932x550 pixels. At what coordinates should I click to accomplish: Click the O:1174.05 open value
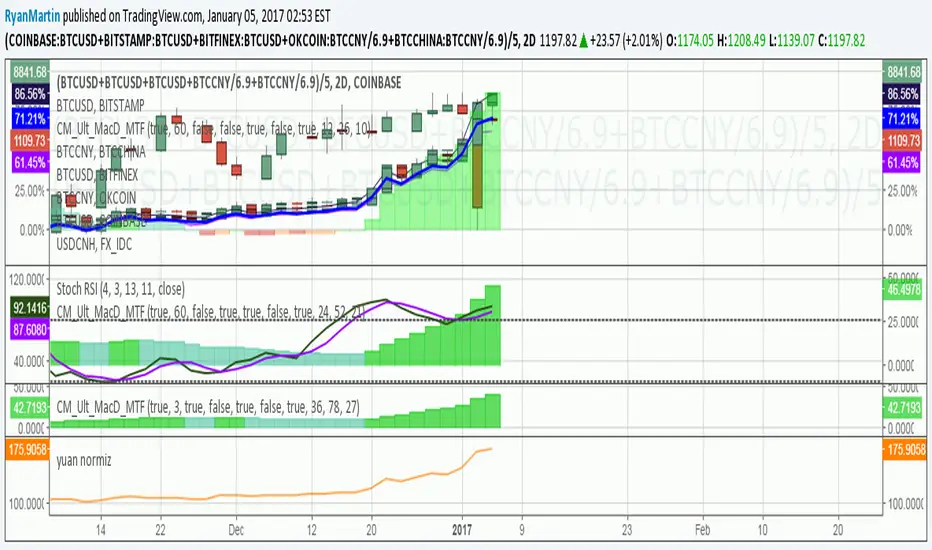(689, 40)
